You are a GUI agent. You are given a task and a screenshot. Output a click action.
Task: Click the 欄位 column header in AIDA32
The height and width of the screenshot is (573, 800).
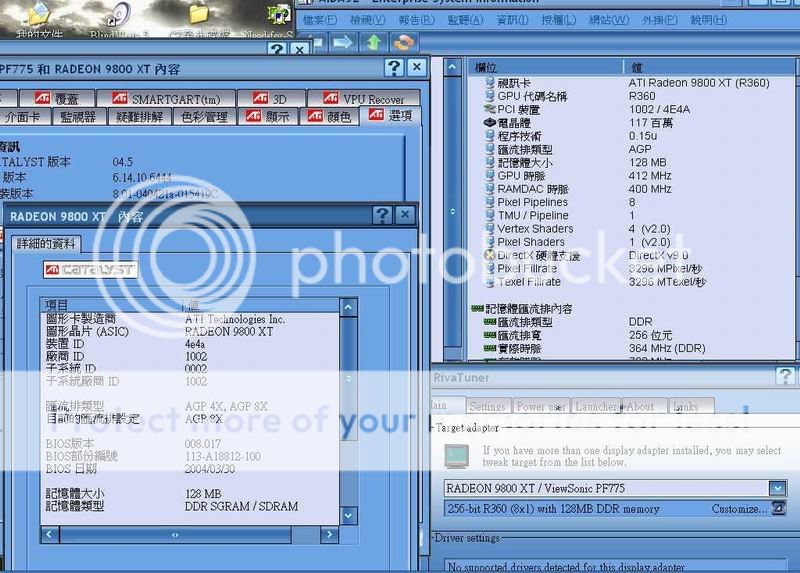pos(545,67)
